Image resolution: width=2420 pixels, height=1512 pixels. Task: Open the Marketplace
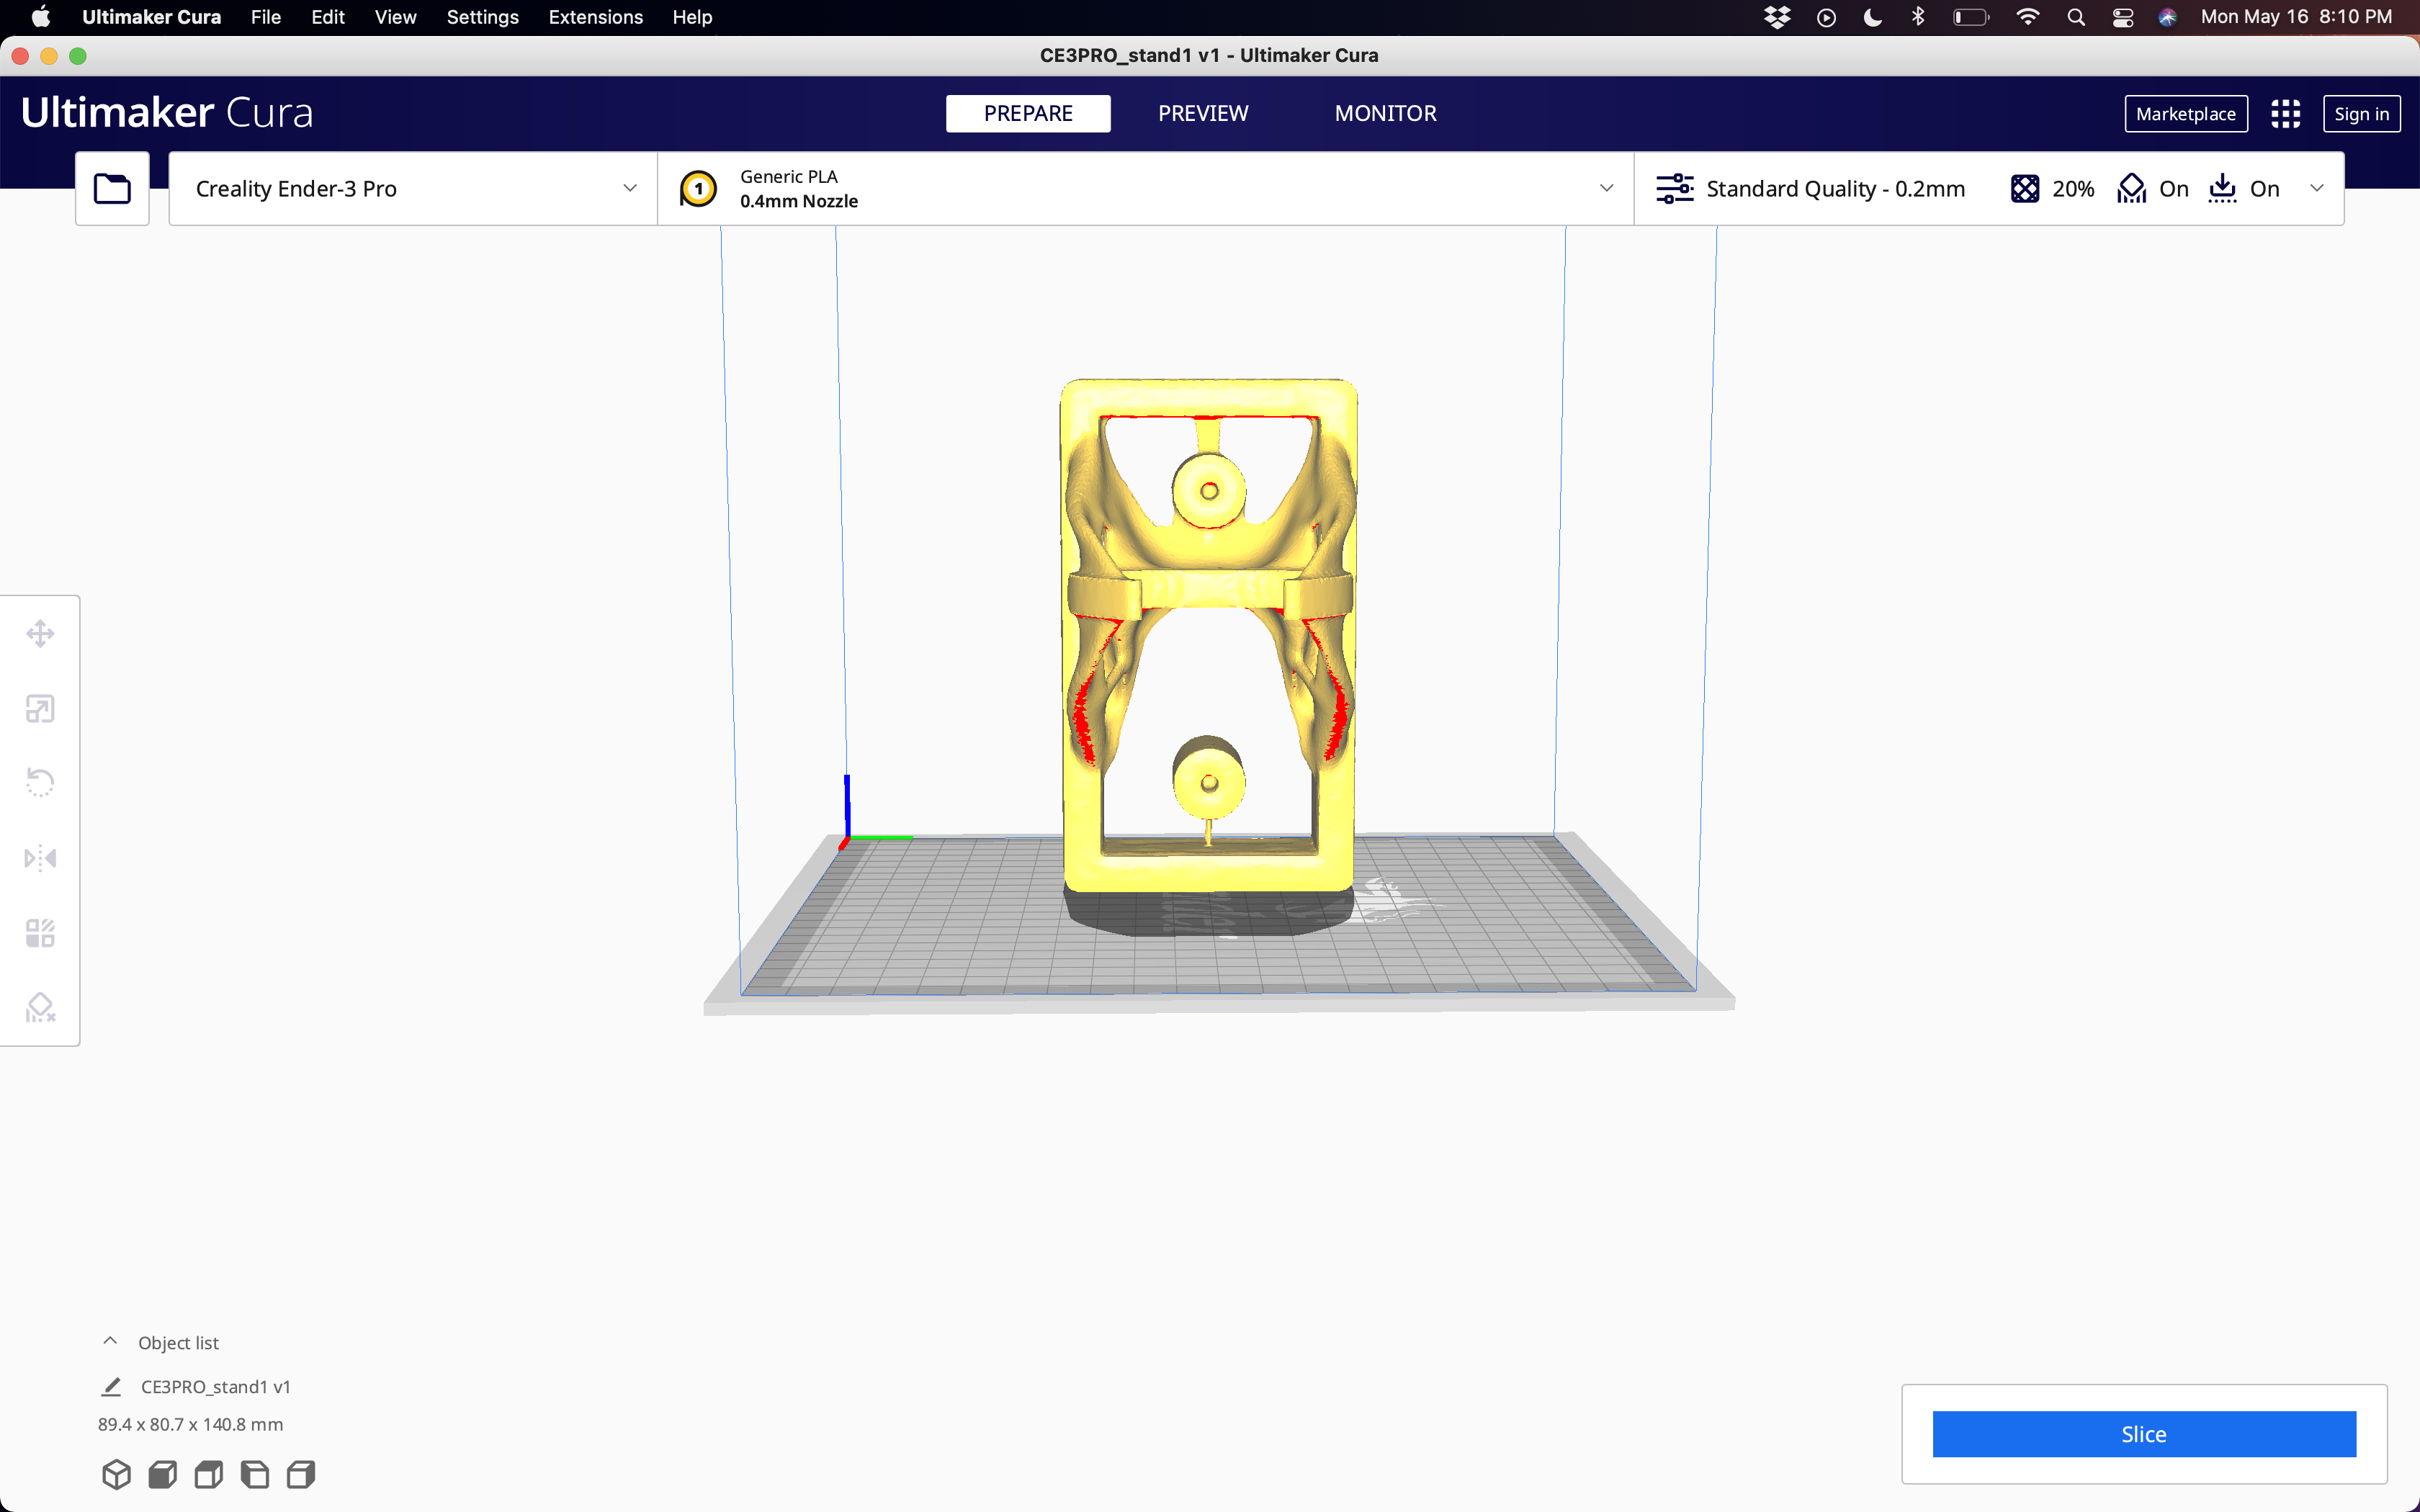click(x=2186, y=113)
